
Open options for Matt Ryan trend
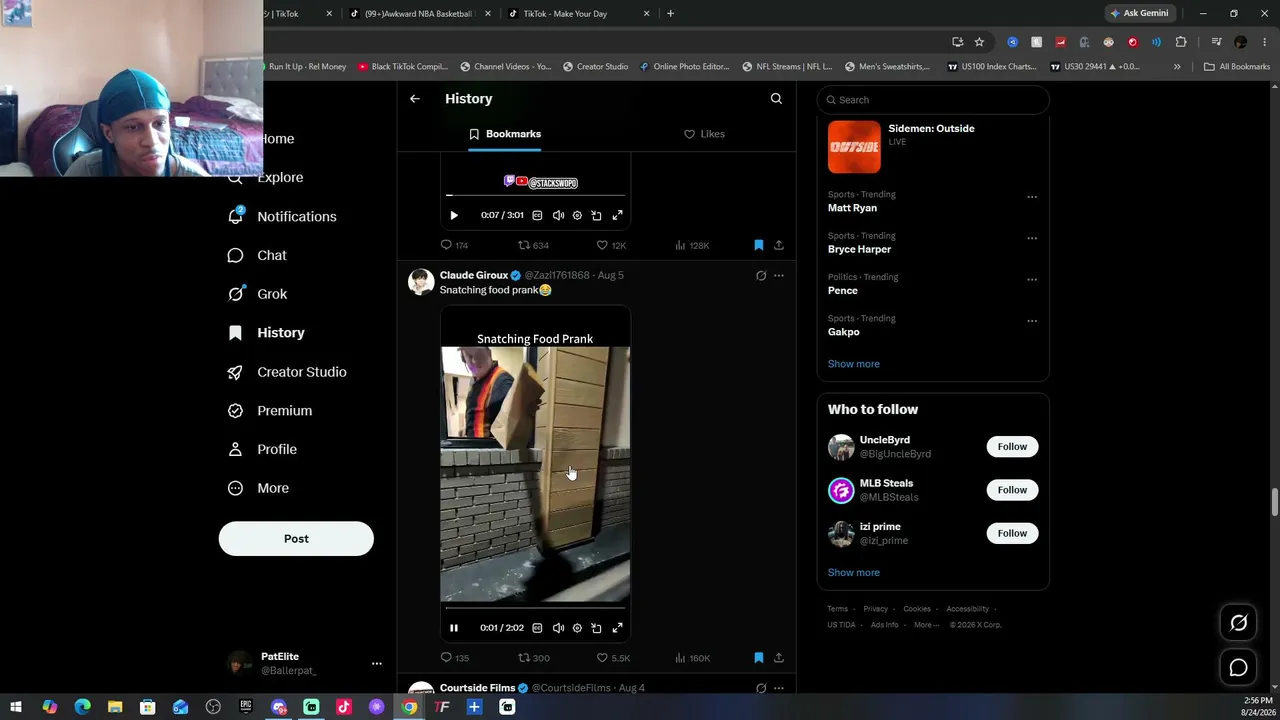pyautogui.click(x=1032, y=197)
